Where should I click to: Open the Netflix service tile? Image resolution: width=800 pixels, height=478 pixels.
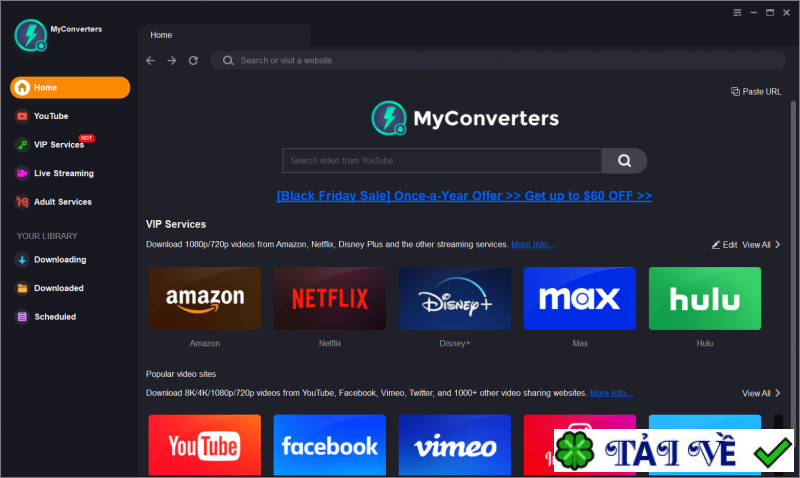pyautogui.click(x=330, y=298)
